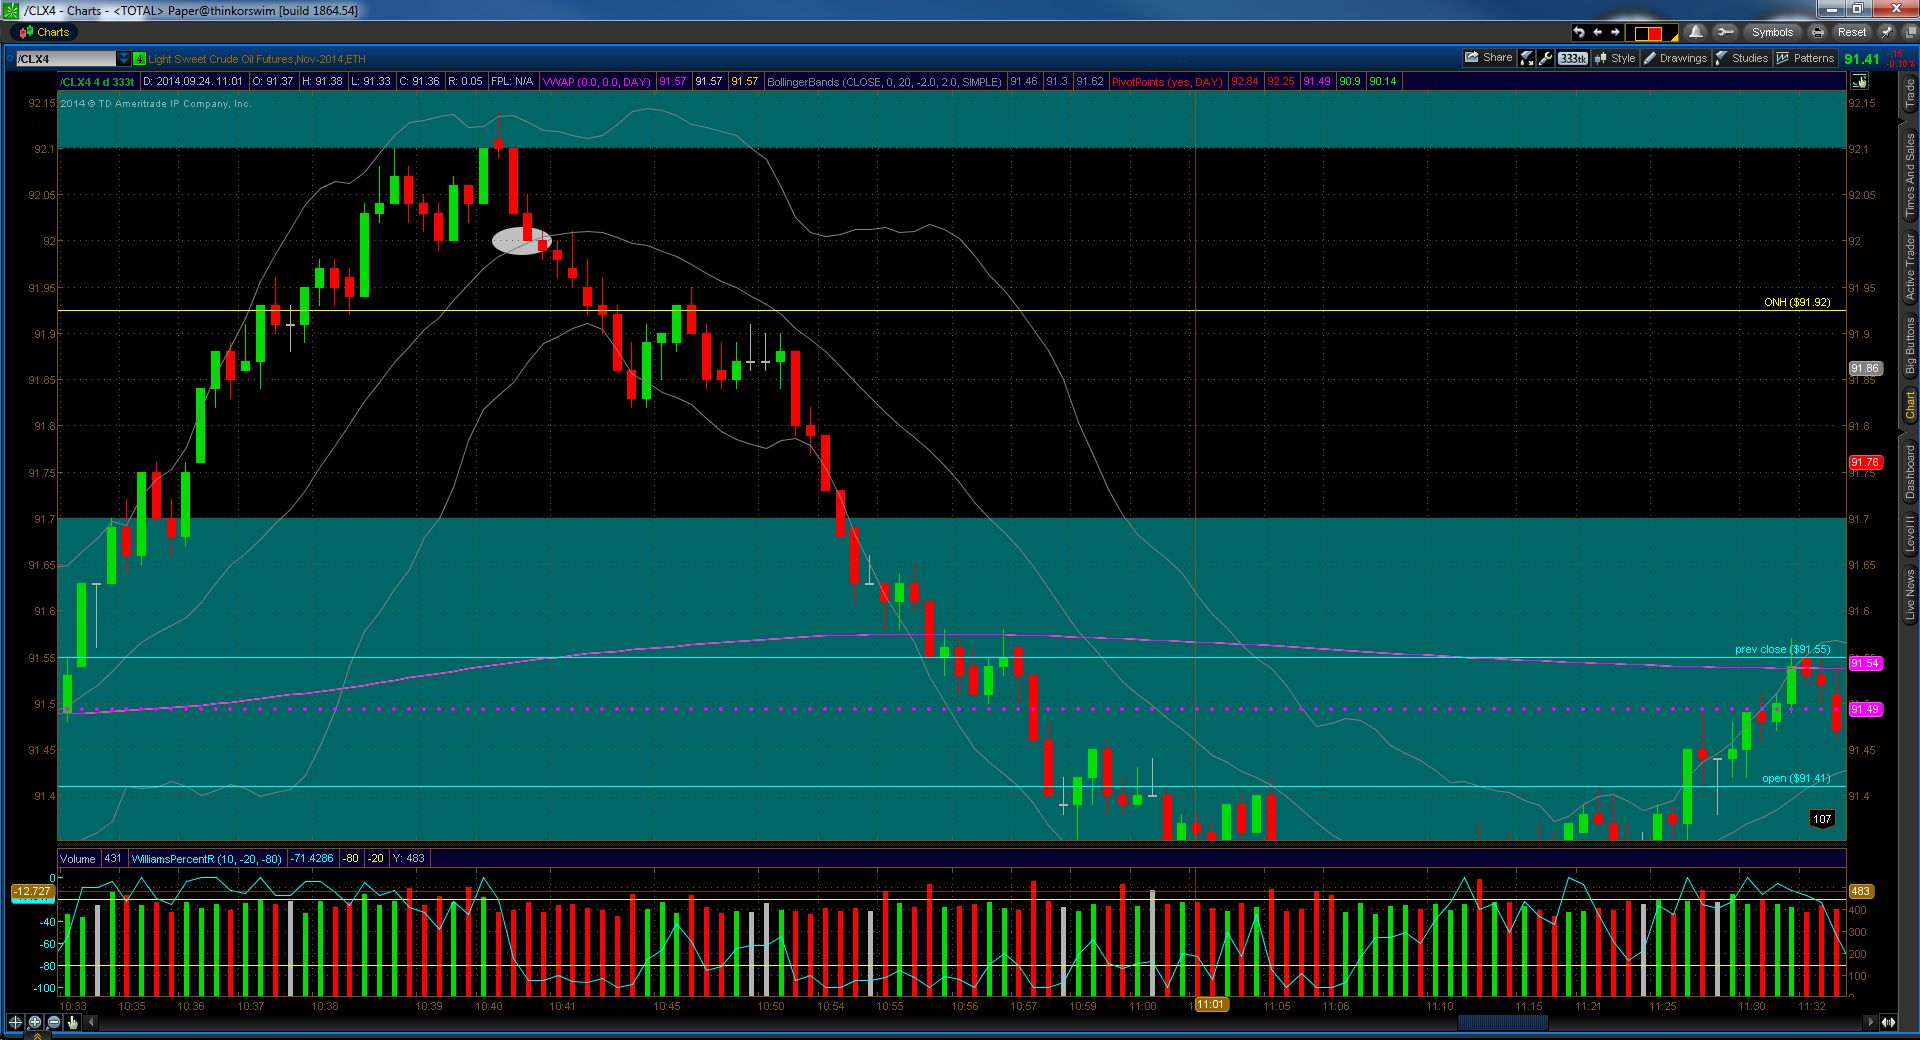Print the chart with the printer icon
Screen dimensions: 1920x1040
click(1818, 32)
